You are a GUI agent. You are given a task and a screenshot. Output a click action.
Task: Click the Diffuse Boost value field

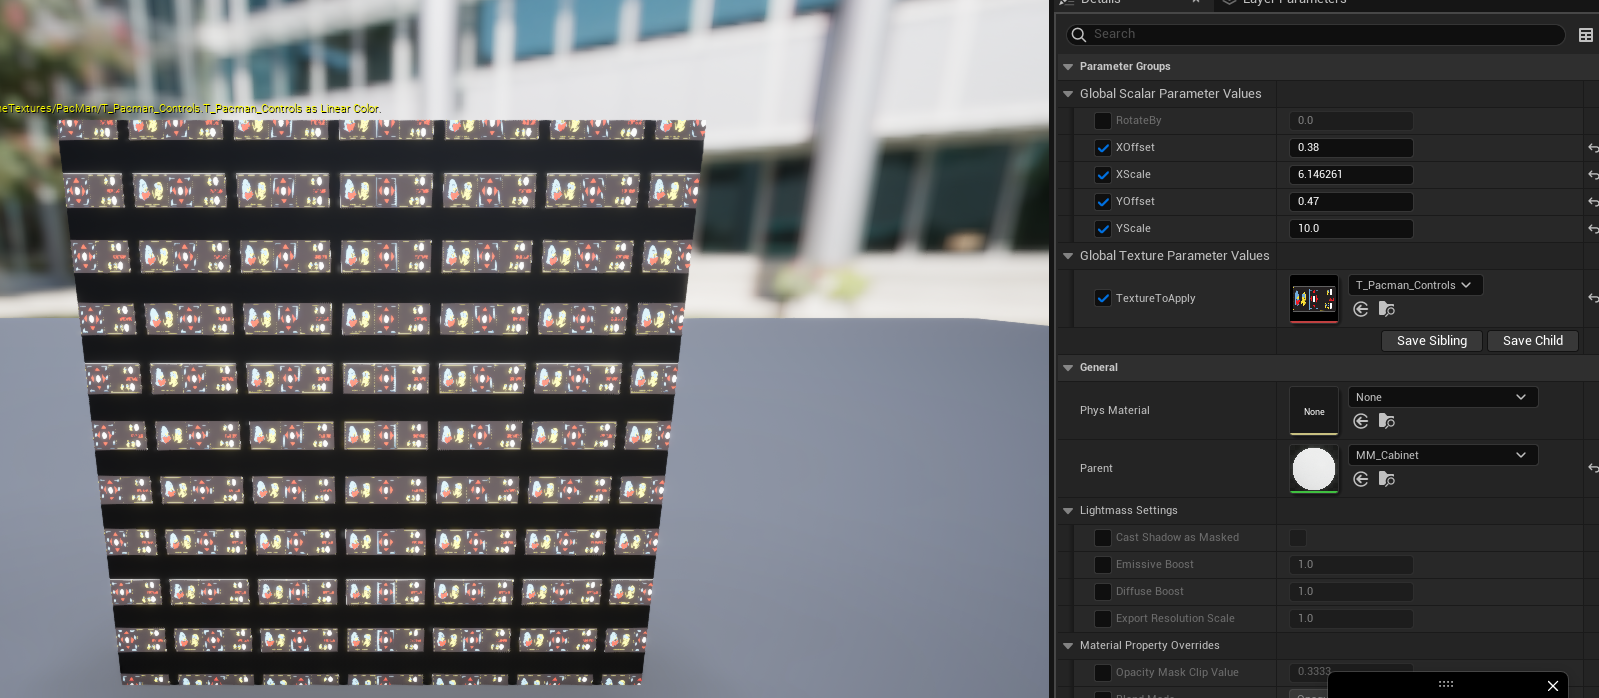coord(1351,592)
